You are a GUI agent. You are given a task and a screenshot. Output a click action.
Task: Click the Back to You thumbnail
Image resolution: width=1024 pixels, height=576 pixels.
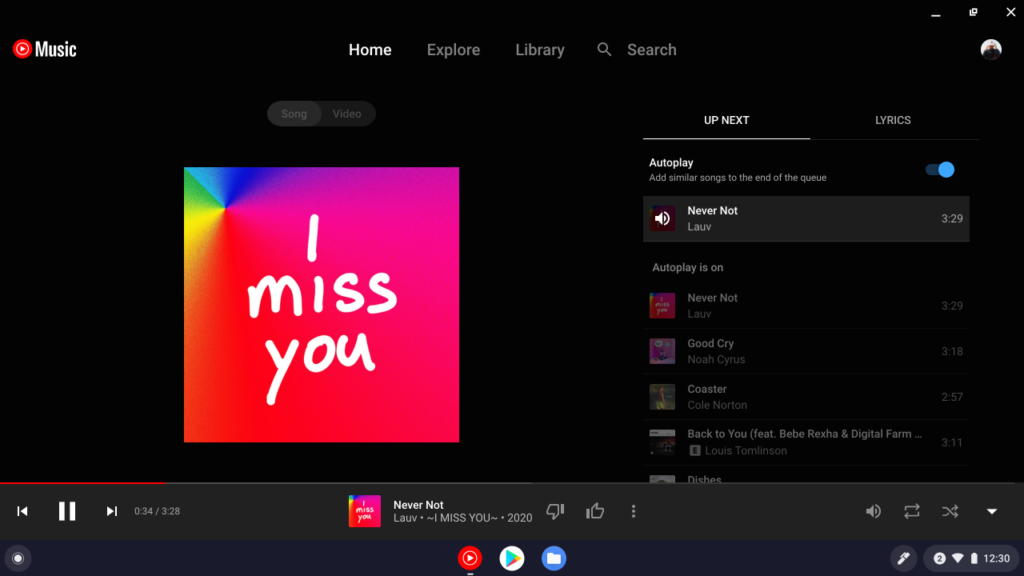(662, 443)
